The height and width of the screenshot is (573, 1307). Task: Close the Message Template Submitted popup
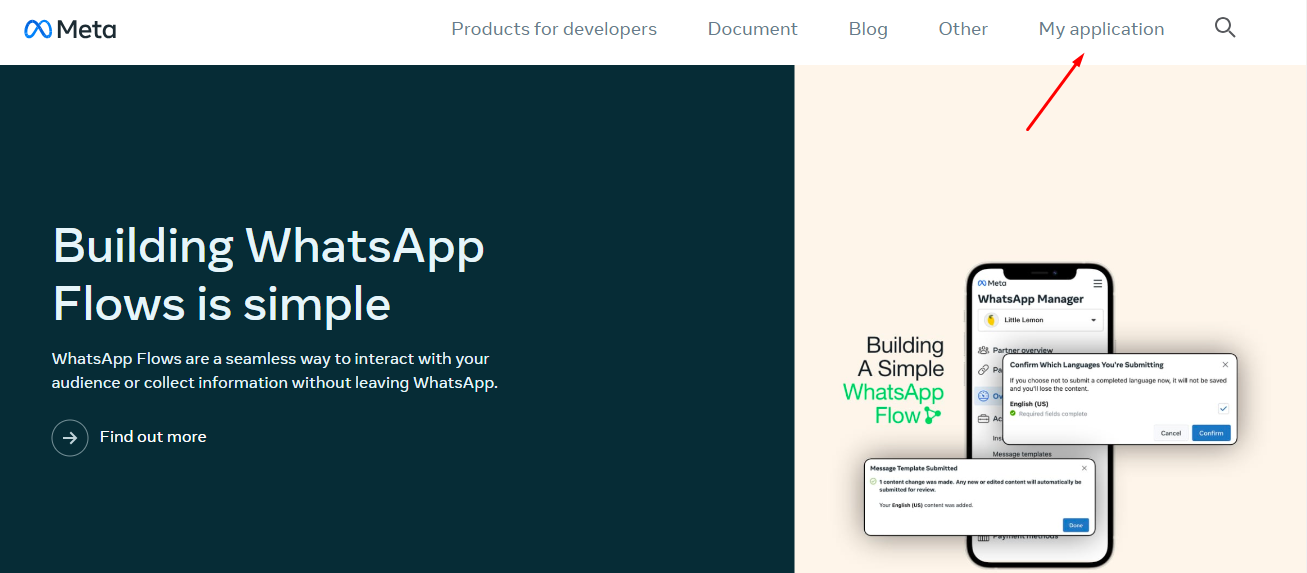coord(1084,468)
